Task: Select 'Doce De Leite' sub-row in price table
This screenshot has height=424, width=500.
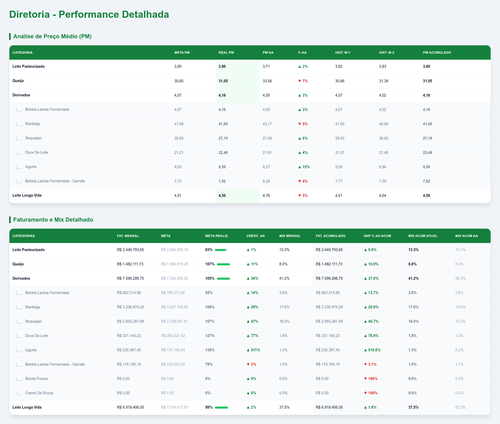Action: pos(250,153)
